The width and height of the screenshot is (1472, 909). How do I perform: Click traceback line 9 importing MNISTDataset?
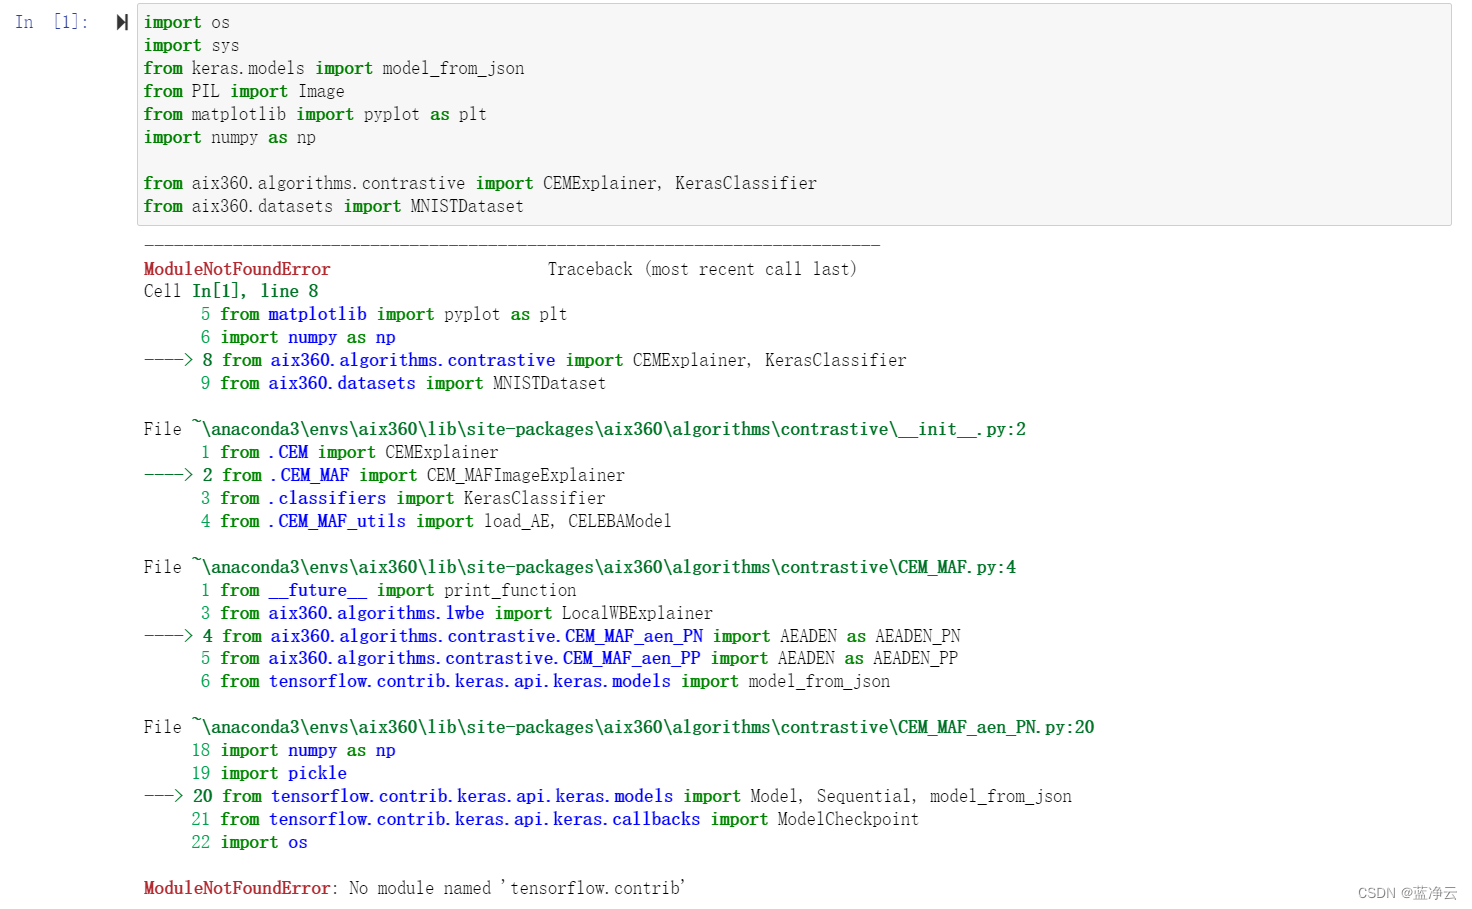403,383
